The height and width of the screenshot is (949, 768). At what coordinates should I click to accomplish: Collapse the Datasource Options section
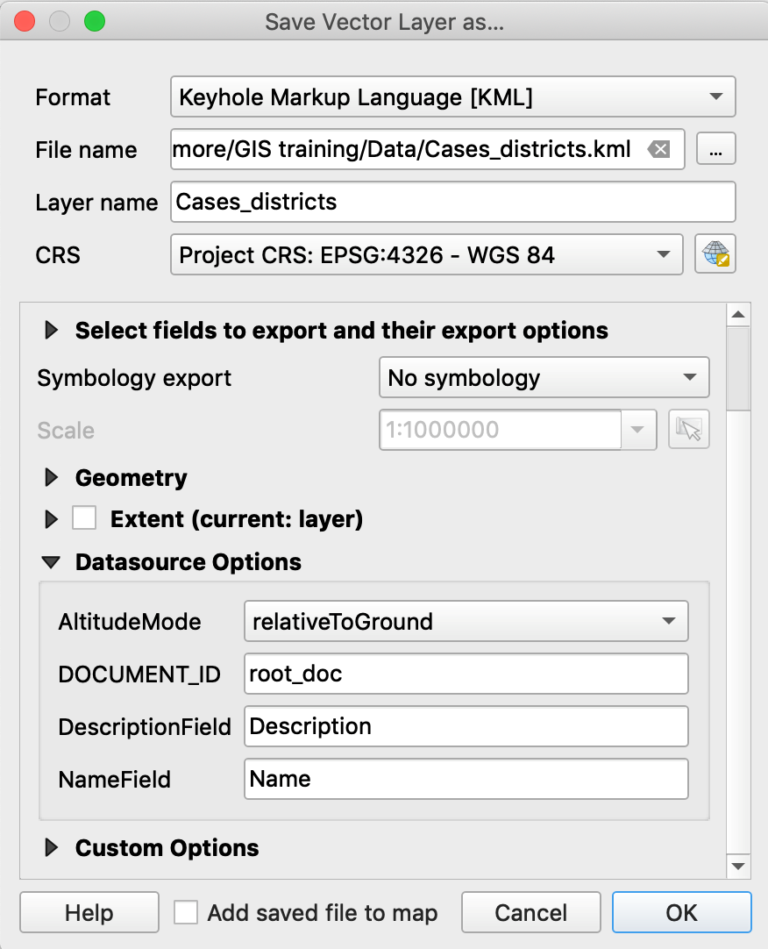click(51, 562)
